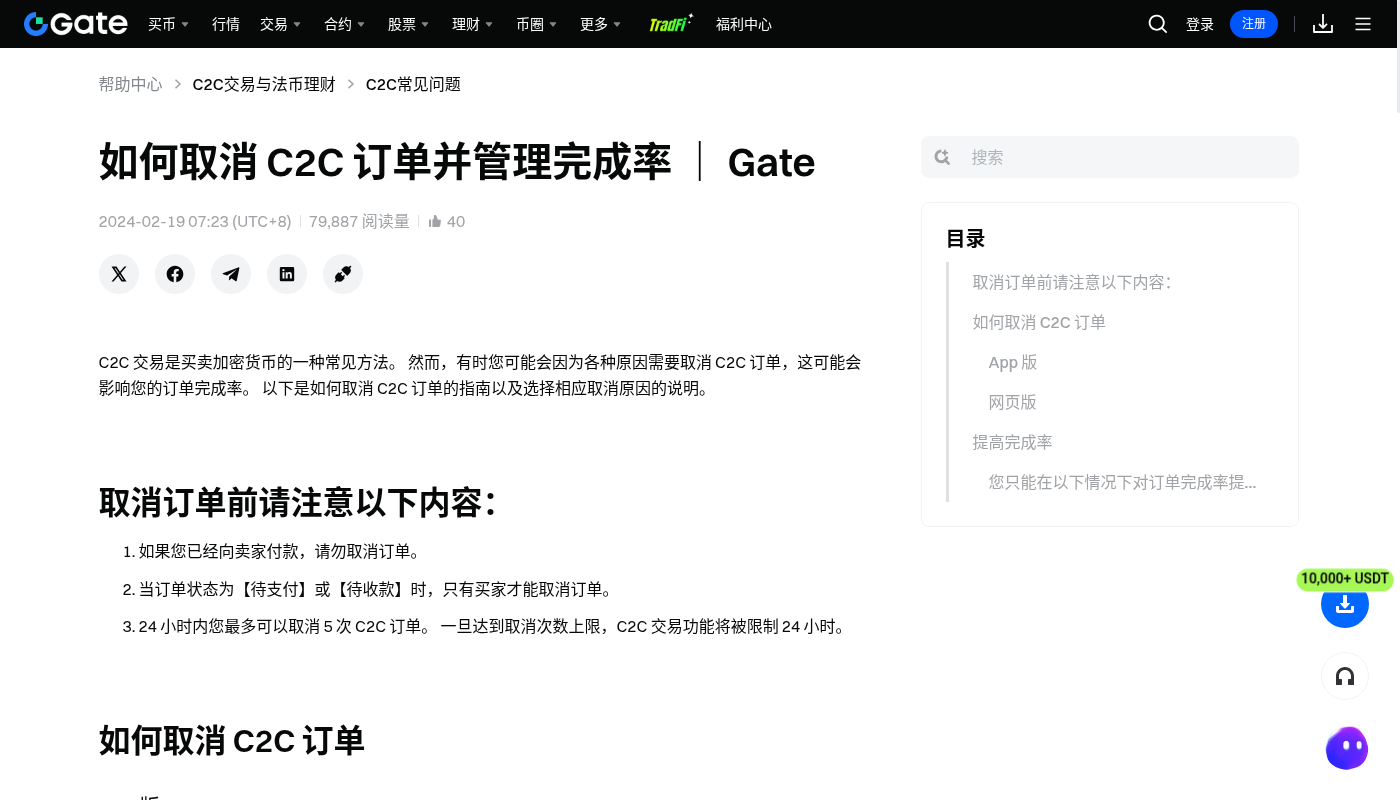Go to 帮助中心 in the breadcrumb
The height and width of the screenshot is (800, 1400).
pyautogui.click(x=130, y=84)
